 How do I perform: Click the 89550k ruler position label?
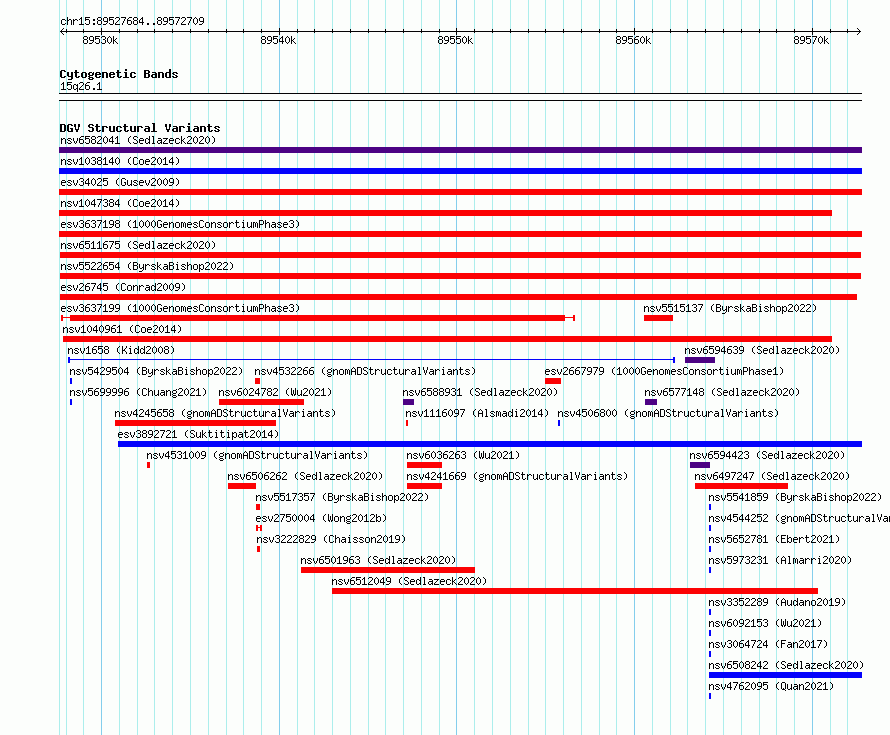[x=455, y=40]
